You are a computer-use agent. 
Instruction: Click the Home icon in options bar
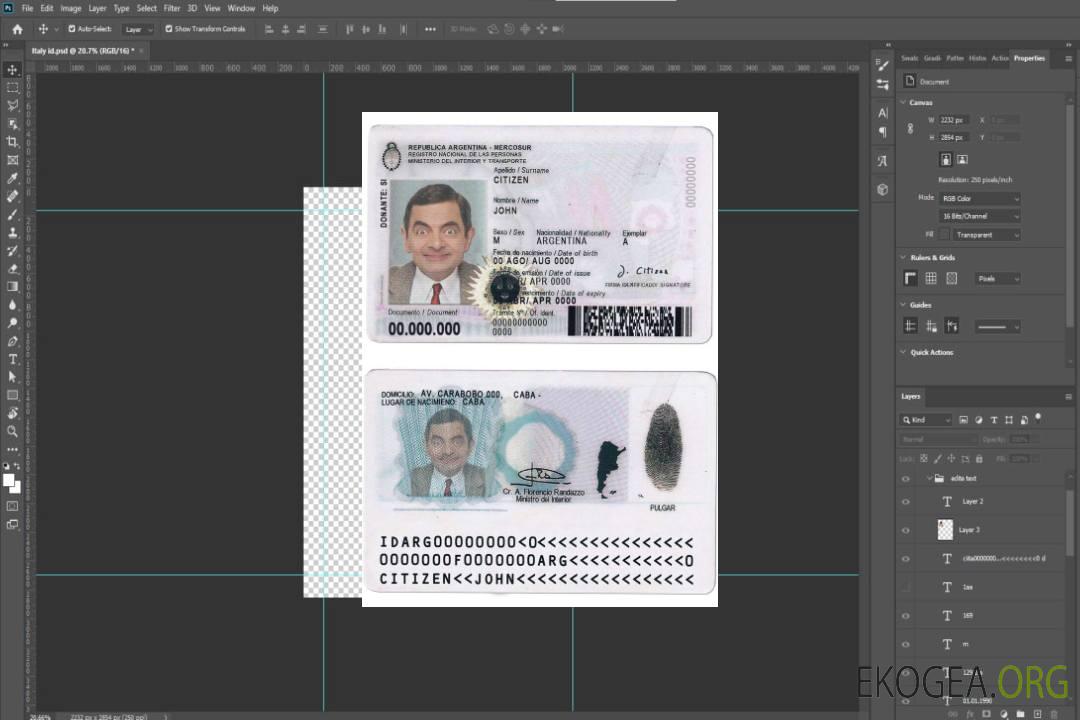point(17,29)
